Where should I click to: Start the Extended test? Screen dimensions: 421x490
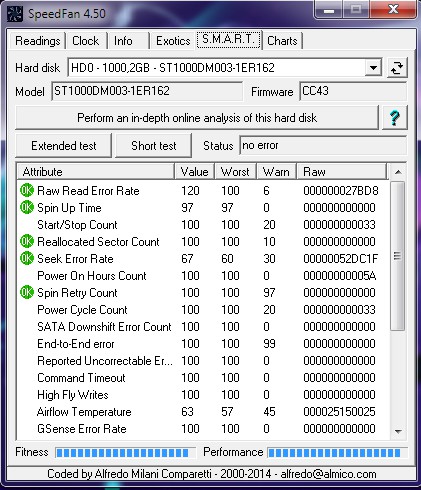coord(63,146)
